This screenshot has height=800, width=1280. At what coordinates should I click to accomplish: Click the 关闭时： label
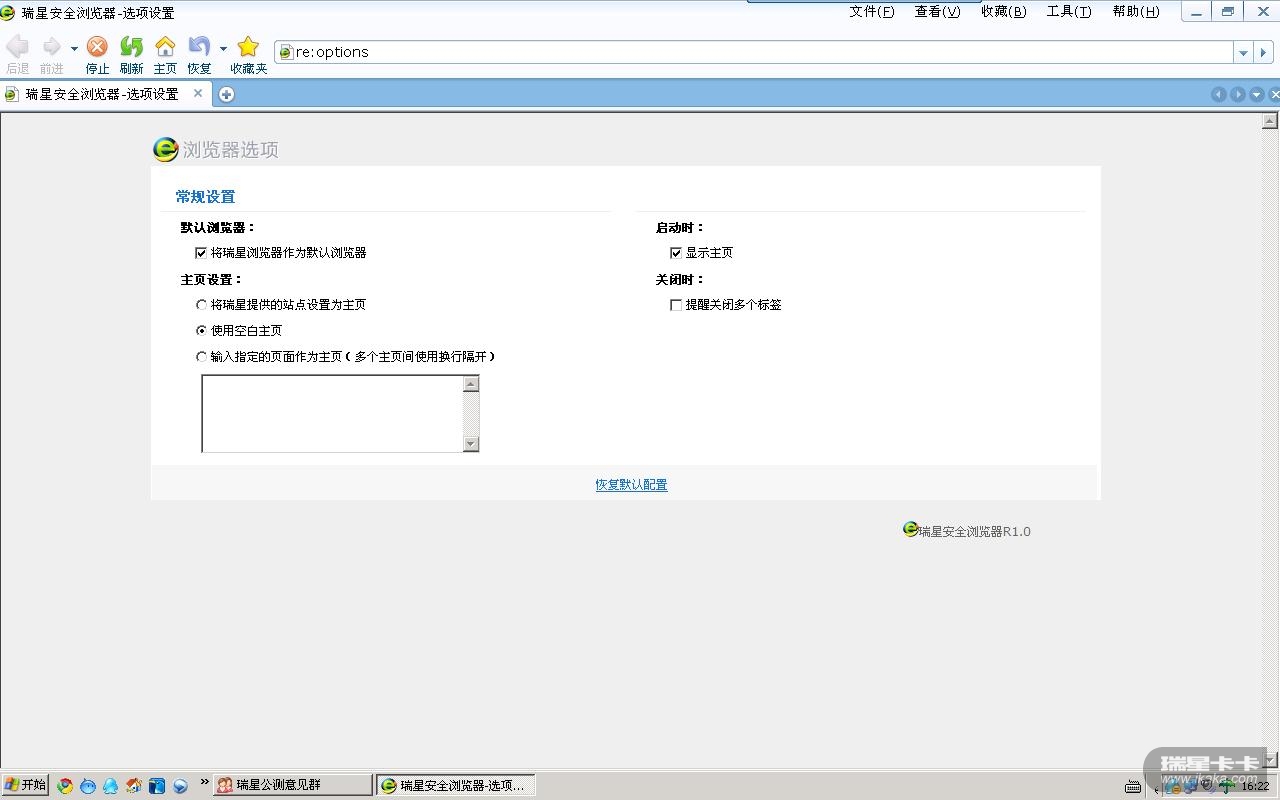click(680, 280)
